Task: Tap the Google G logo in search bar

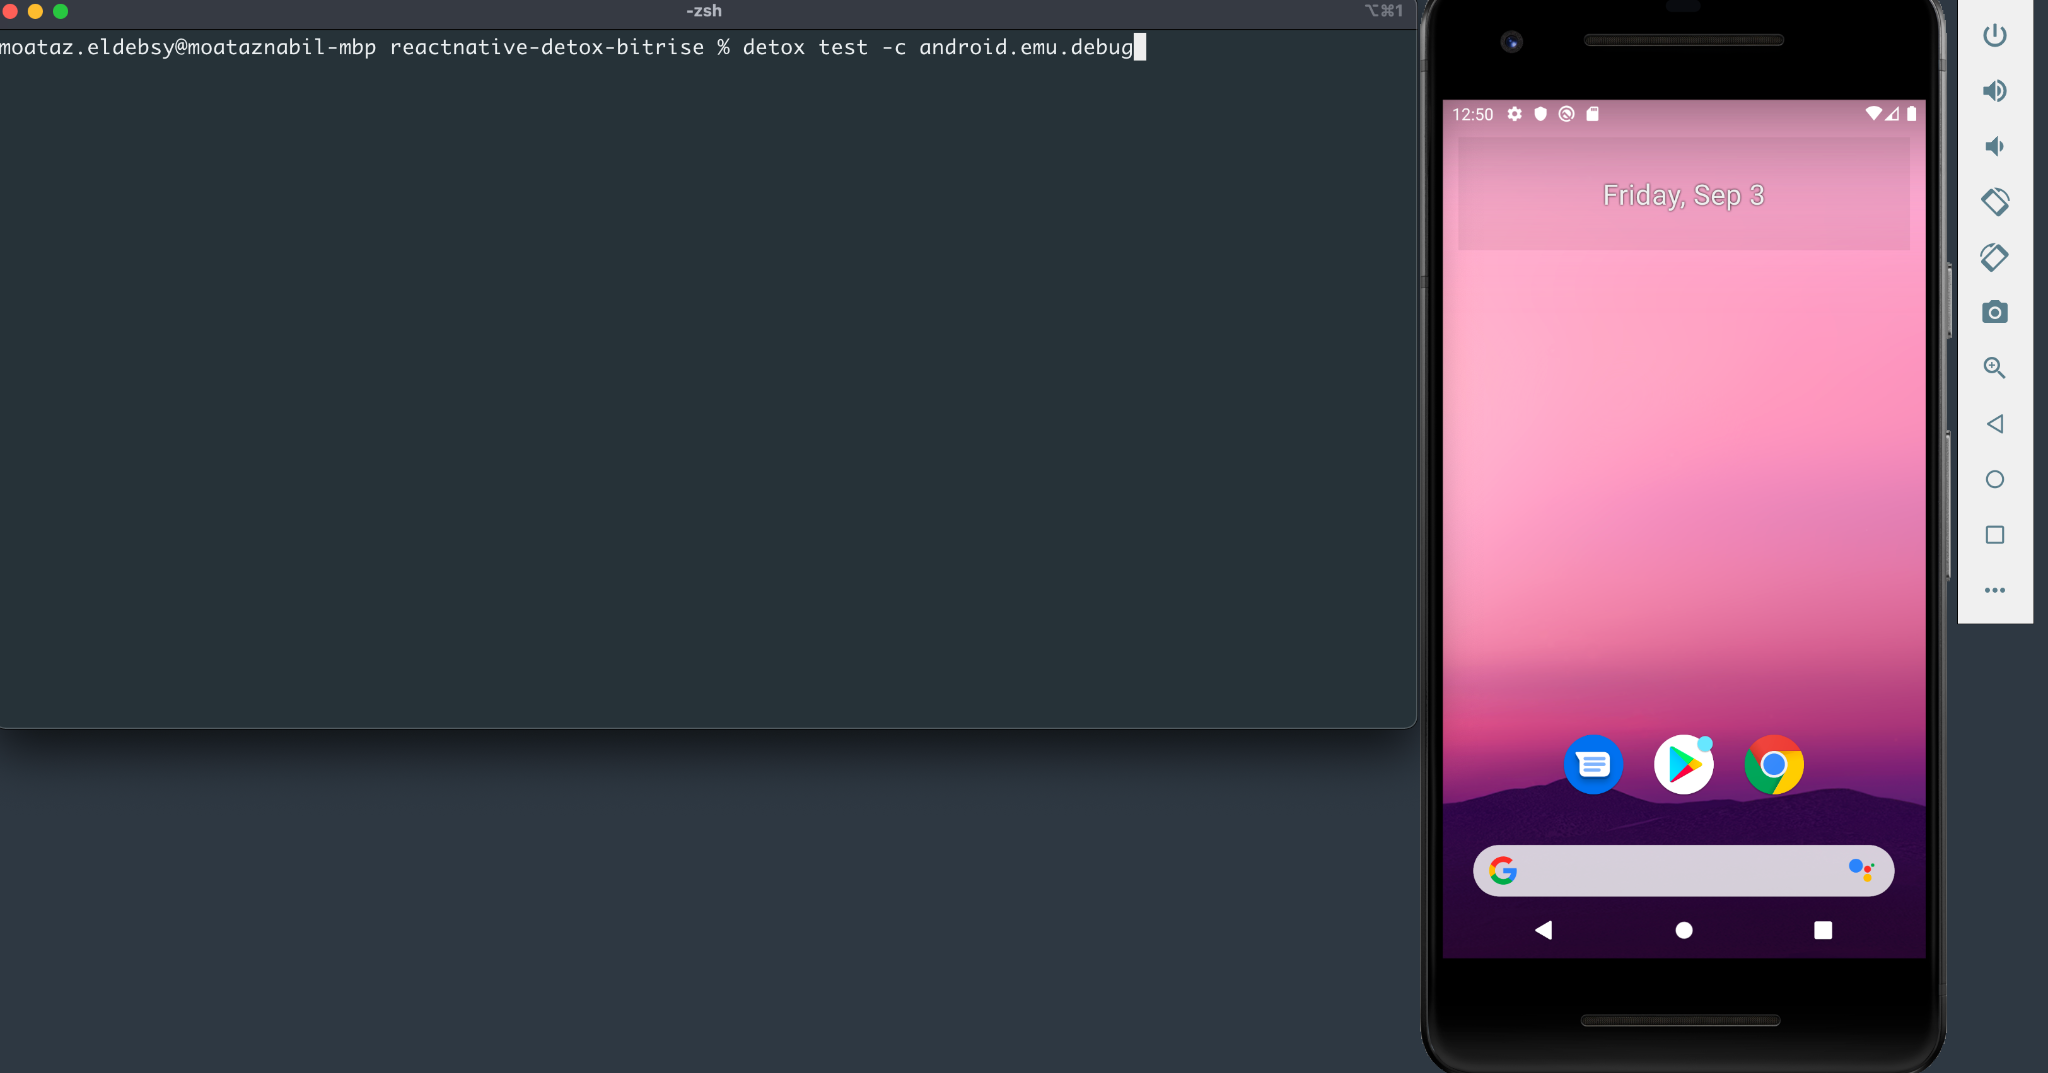Action: coord(1503,871)
